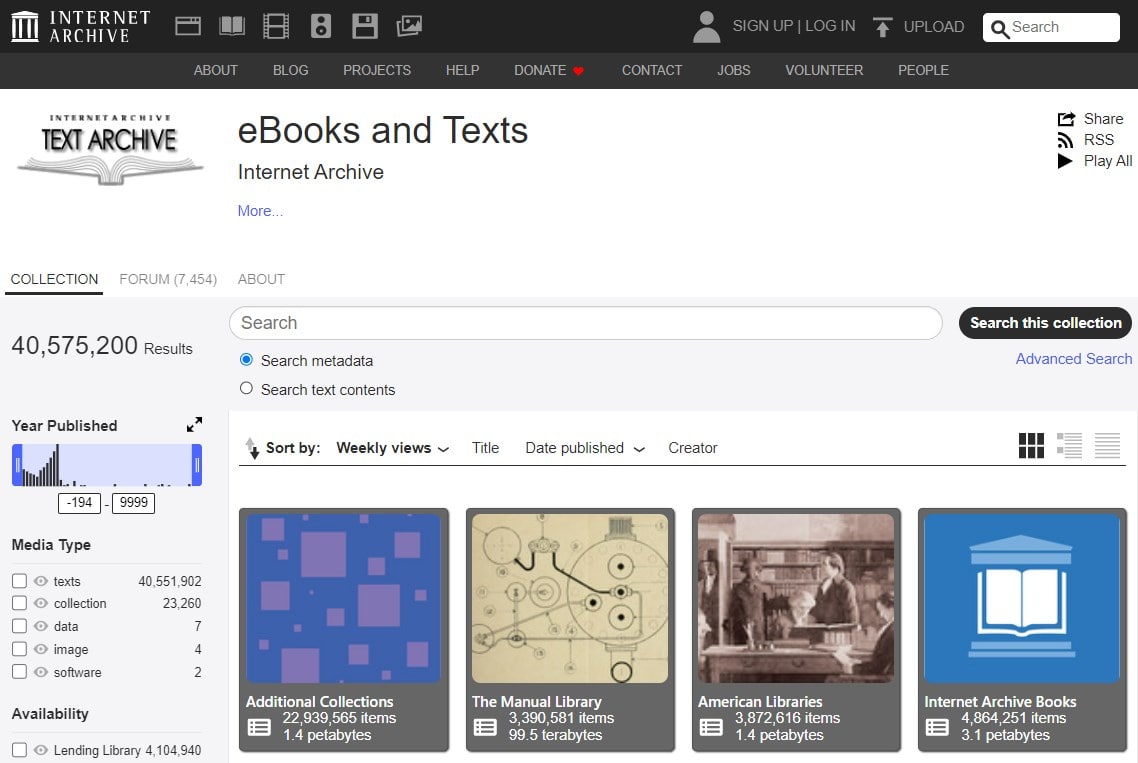Image resolution: width=1138 pixels, height=763 pixels.
Task: Switch to the FORUM tab
Action: tap(168, 279)
